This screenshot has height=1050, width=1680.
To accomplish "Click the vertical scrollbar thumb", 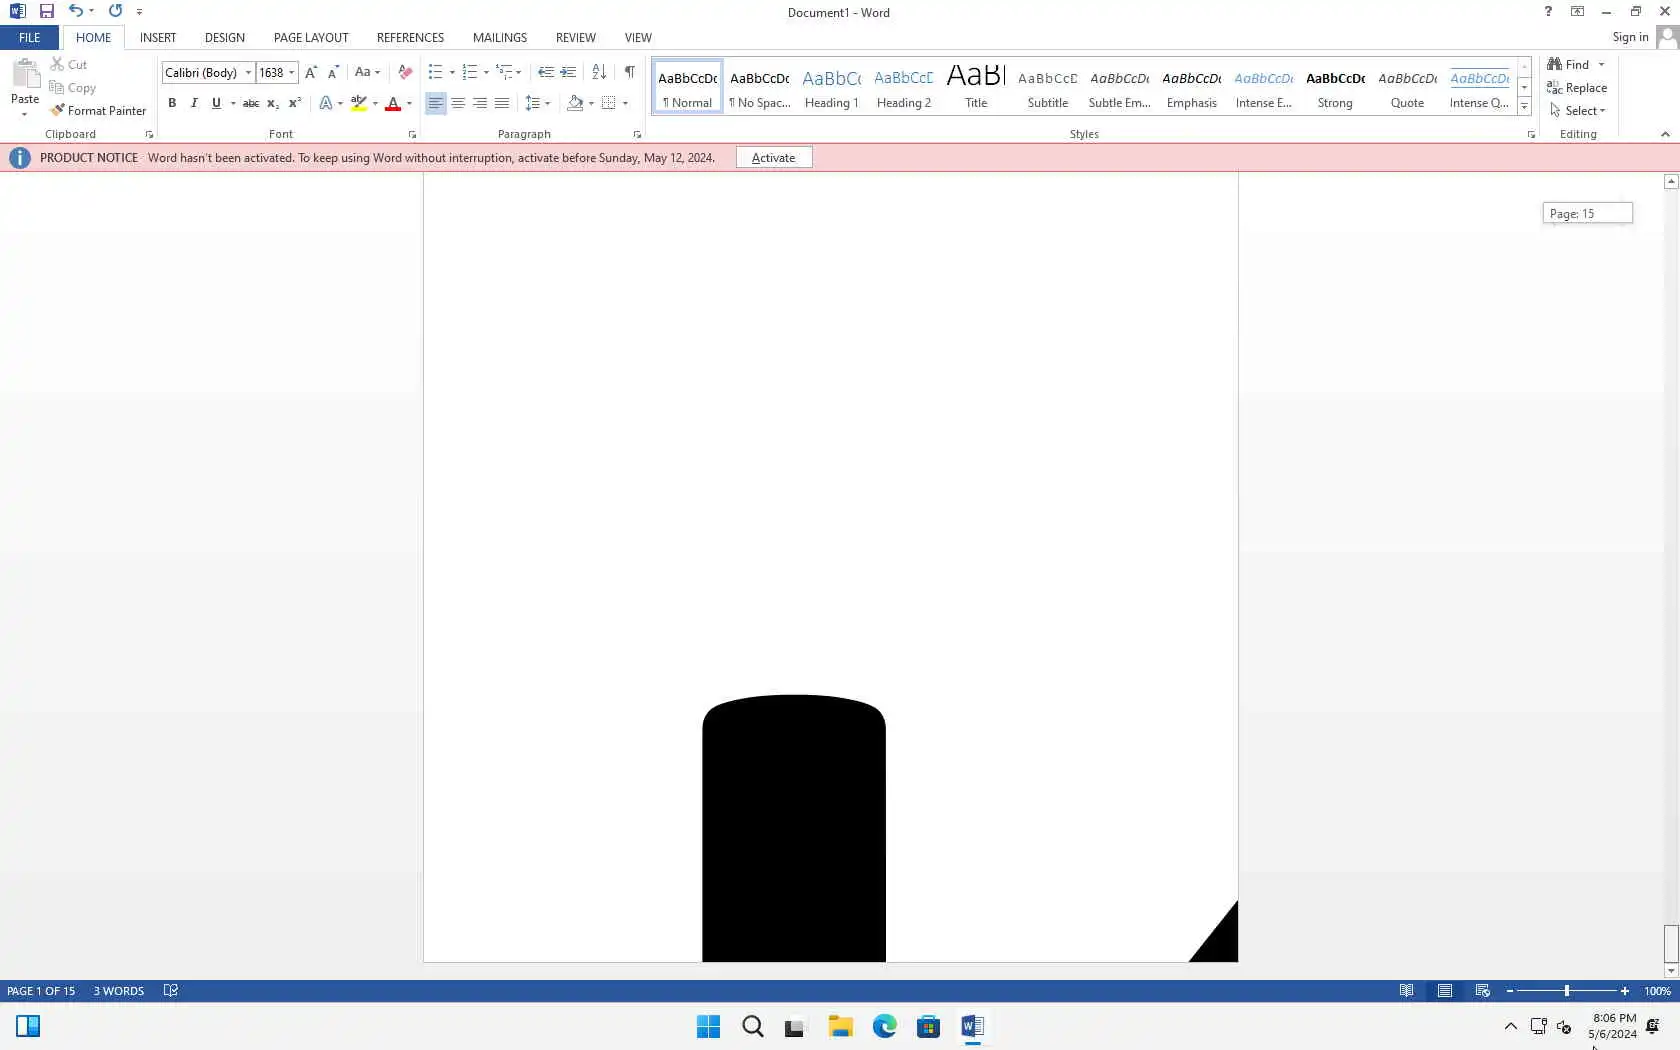I will pos(1671,943).
